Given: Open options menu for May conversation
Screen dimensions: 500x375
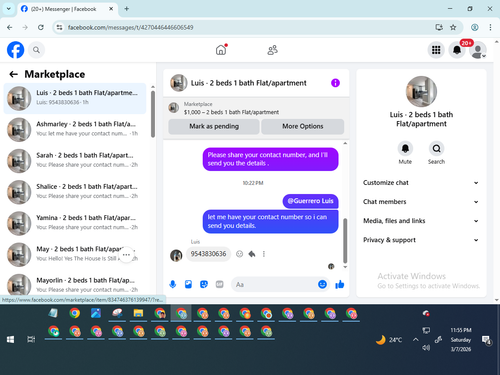Looking at the screenshot, I should [126, 255].
